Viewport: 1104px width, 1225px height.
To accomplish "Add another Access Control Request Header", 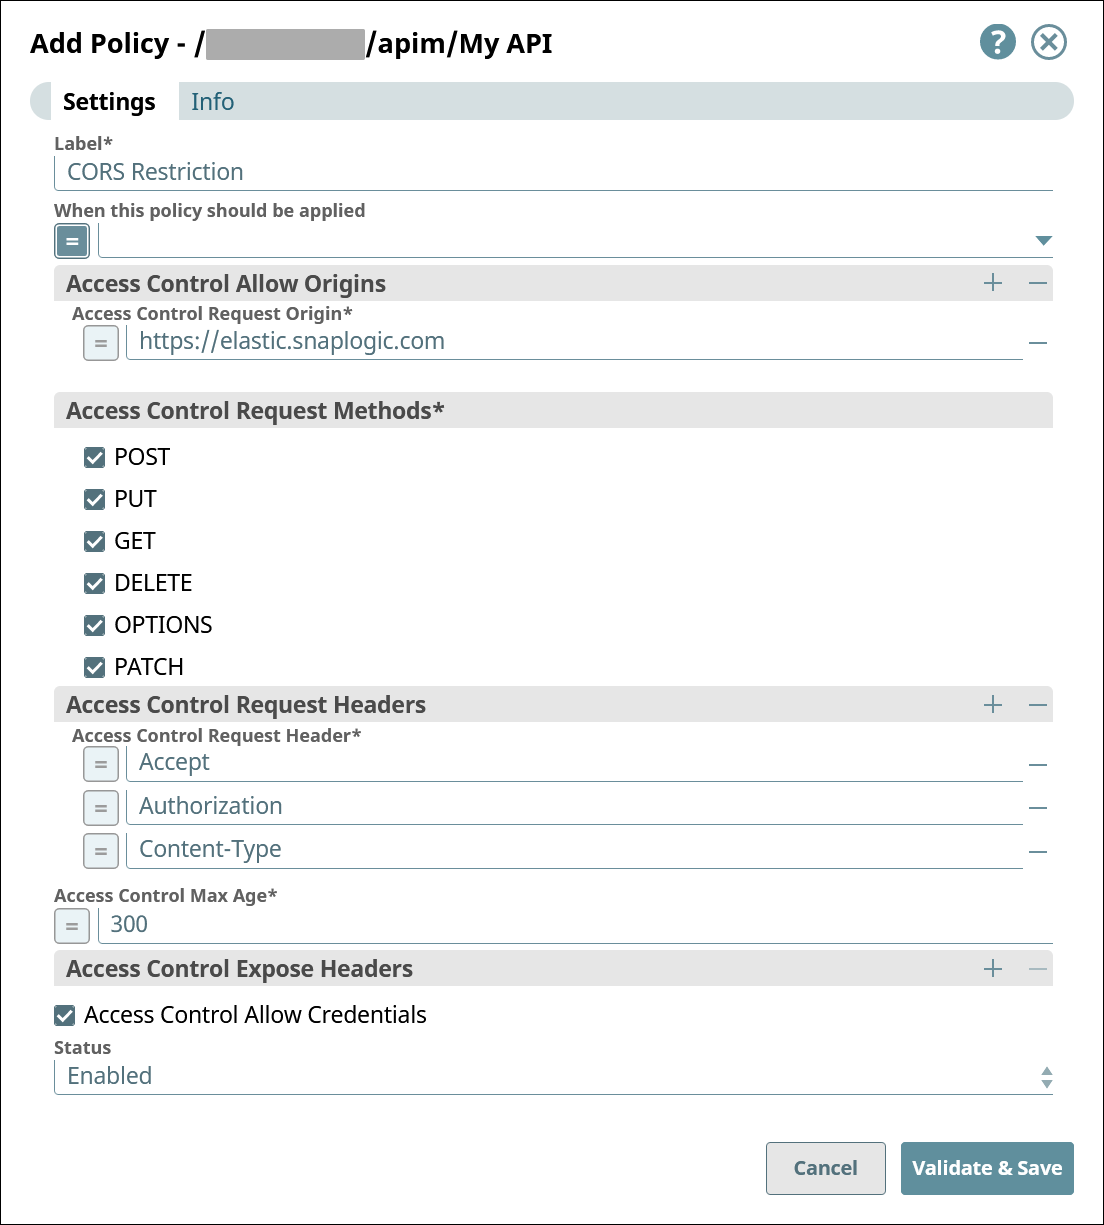I will coord(993,704).
